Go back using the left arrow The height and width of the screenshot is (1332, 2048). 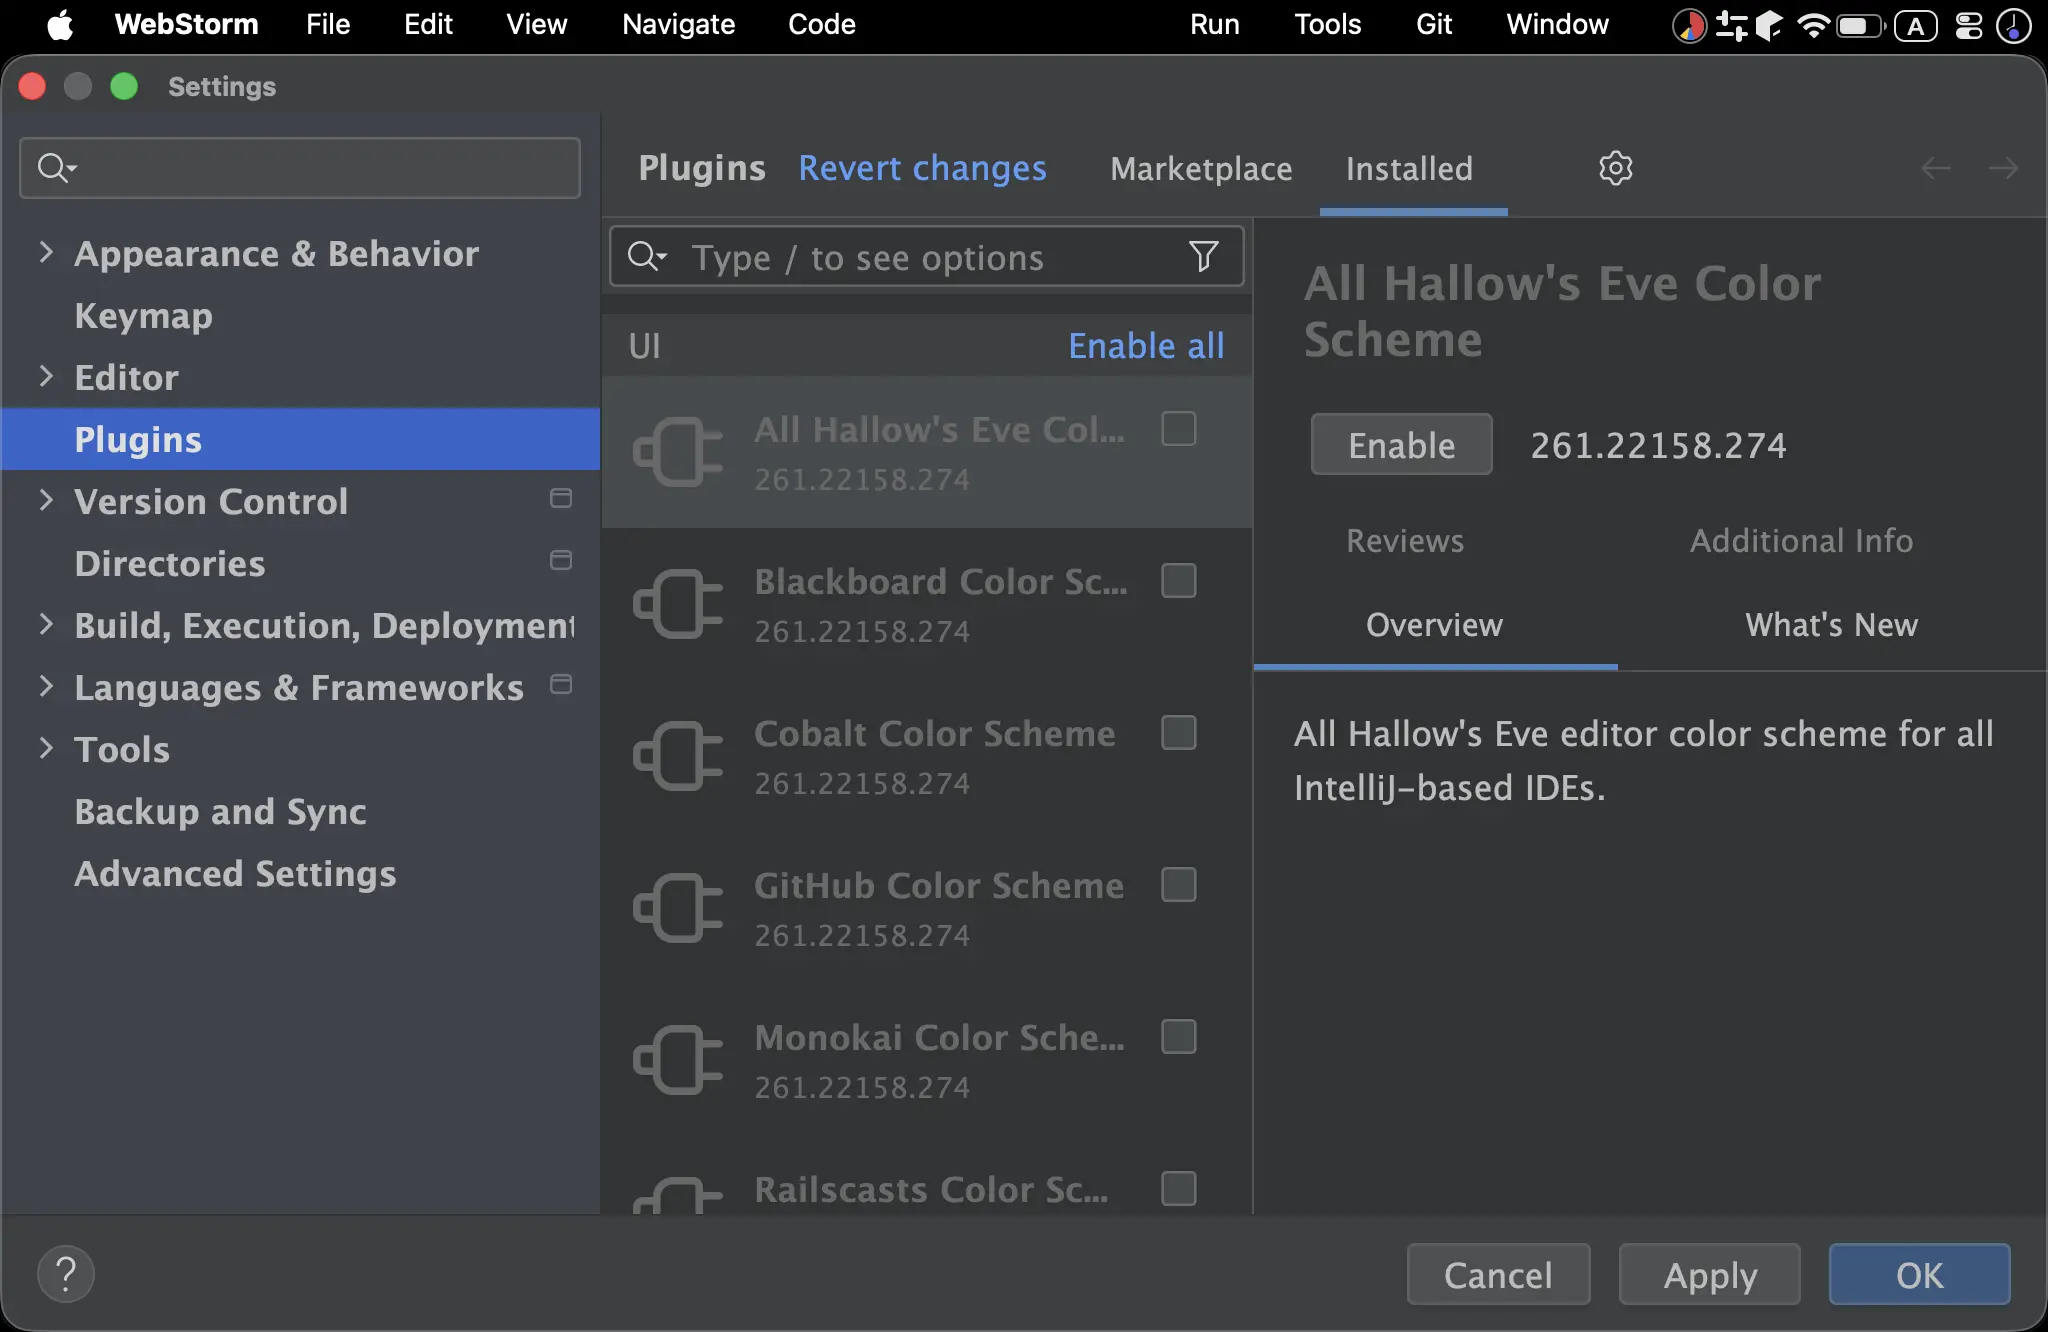[1936, 168]
